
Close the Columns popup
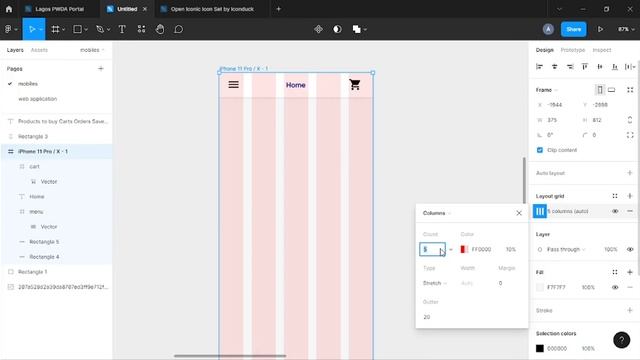tap(519, 213)
